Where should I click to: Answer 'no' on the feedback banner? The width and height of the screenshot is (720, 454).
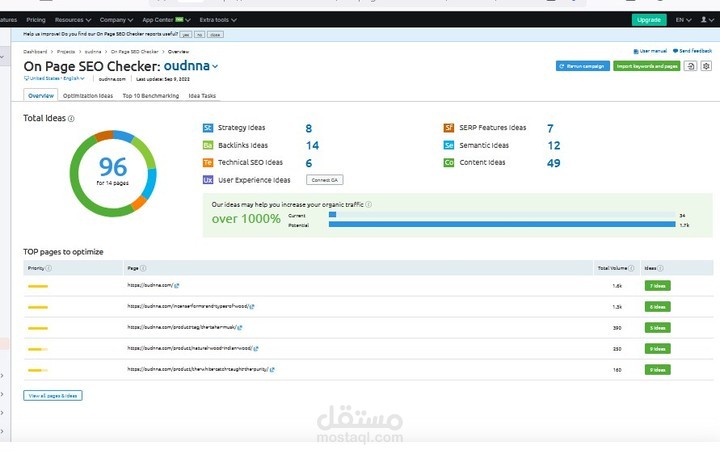pyautogui.click(x=199, y=34)
